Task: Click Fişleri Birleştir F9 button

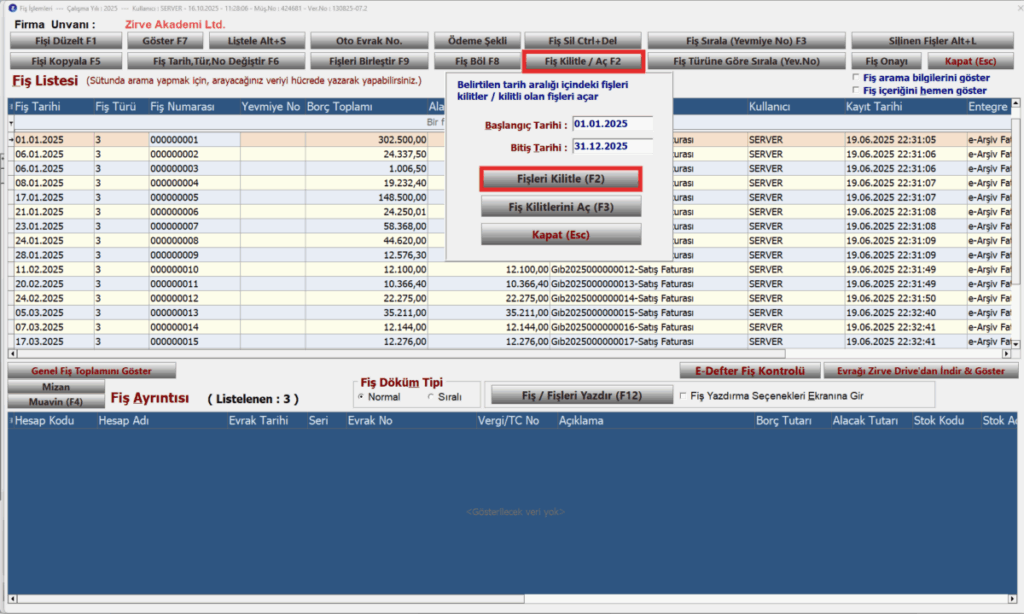Action: coord(369,61)
